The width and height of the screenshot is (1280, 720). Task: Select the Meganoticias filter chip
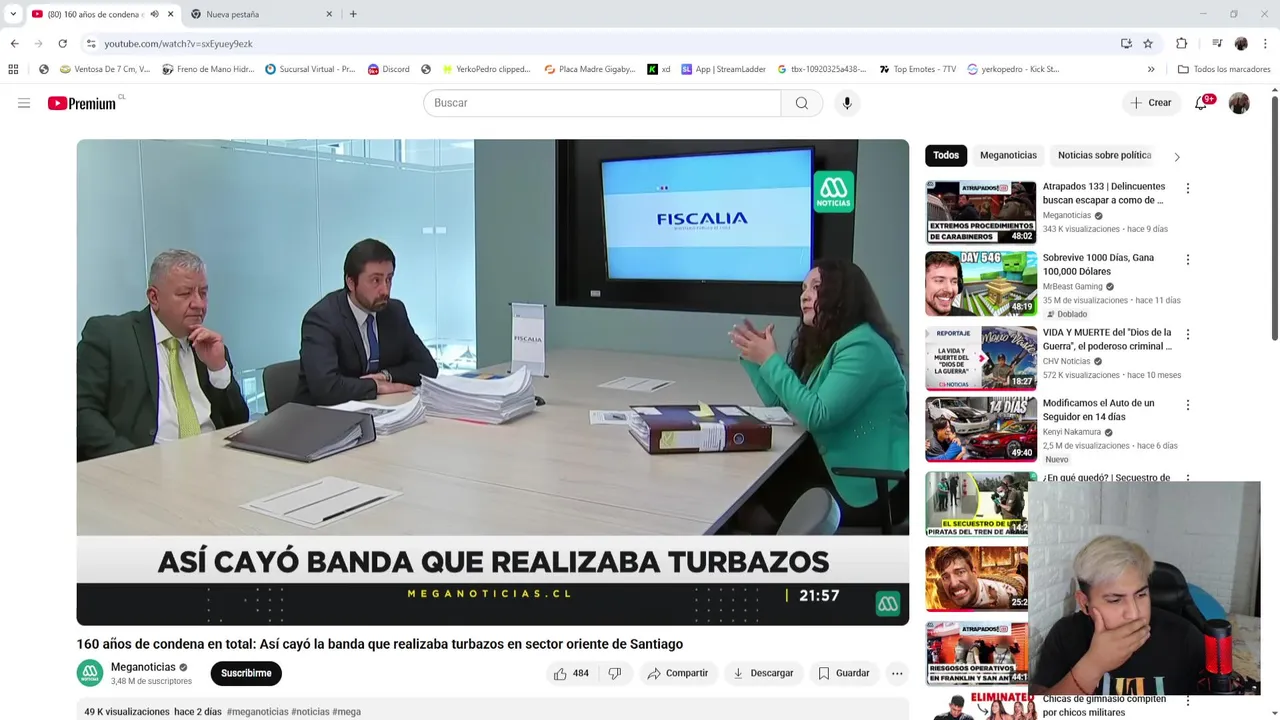(x=1008, y=155)
